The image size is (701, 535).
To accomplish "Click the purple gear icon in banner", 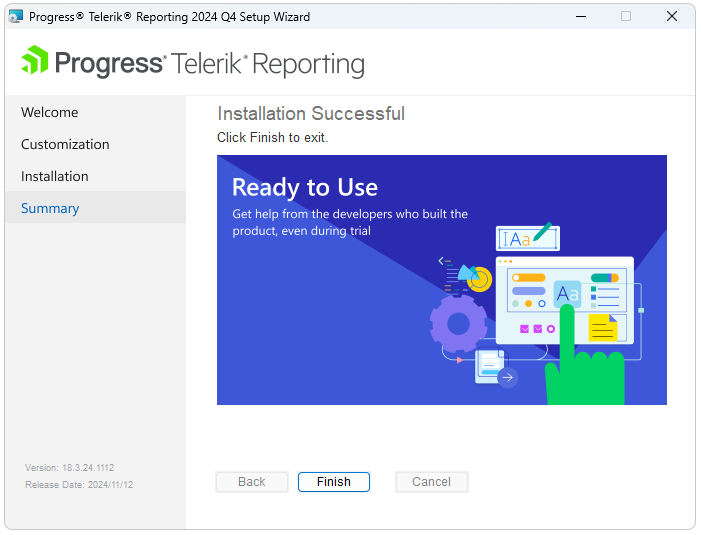I will (458, 323).
